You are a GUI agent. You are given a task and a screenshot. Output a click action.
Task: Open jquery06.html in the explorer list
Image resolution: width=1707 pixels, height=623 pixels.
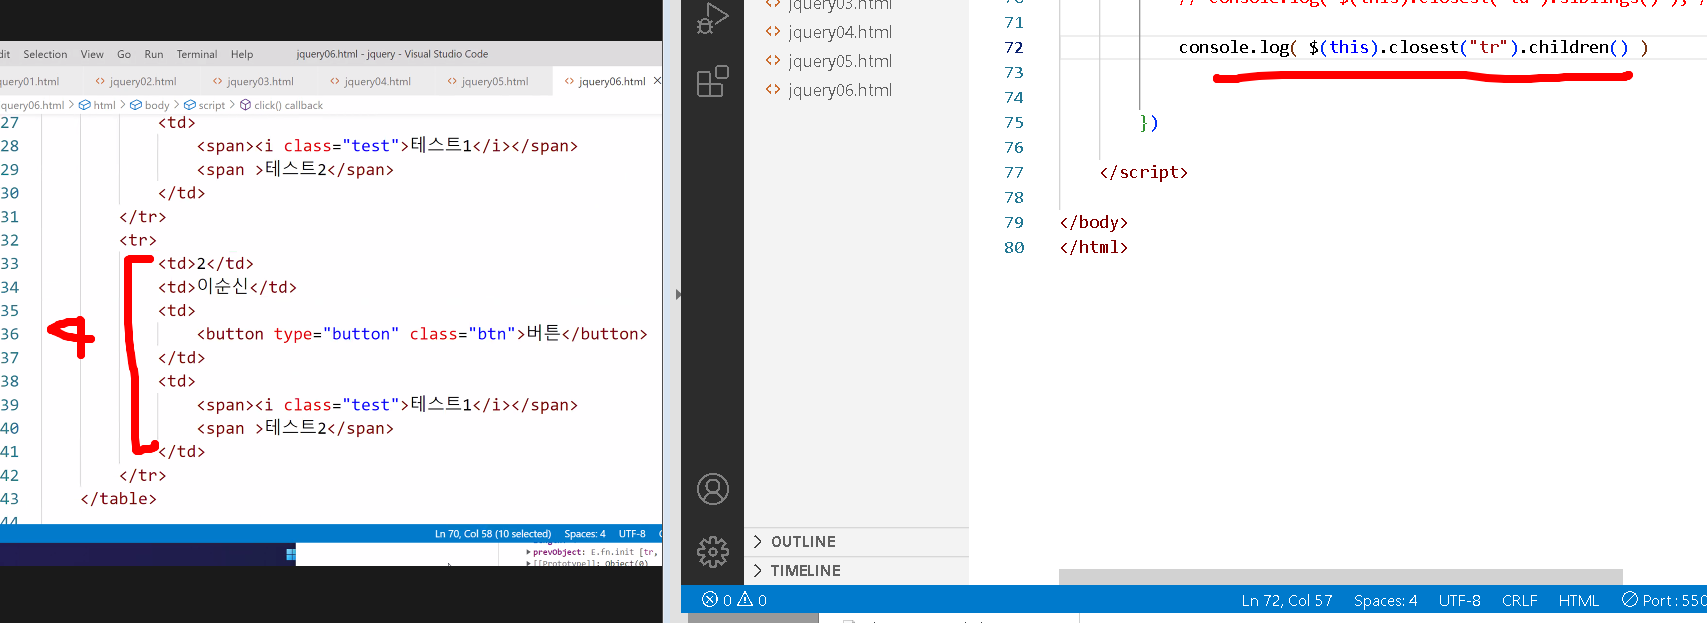coord(839,90)
